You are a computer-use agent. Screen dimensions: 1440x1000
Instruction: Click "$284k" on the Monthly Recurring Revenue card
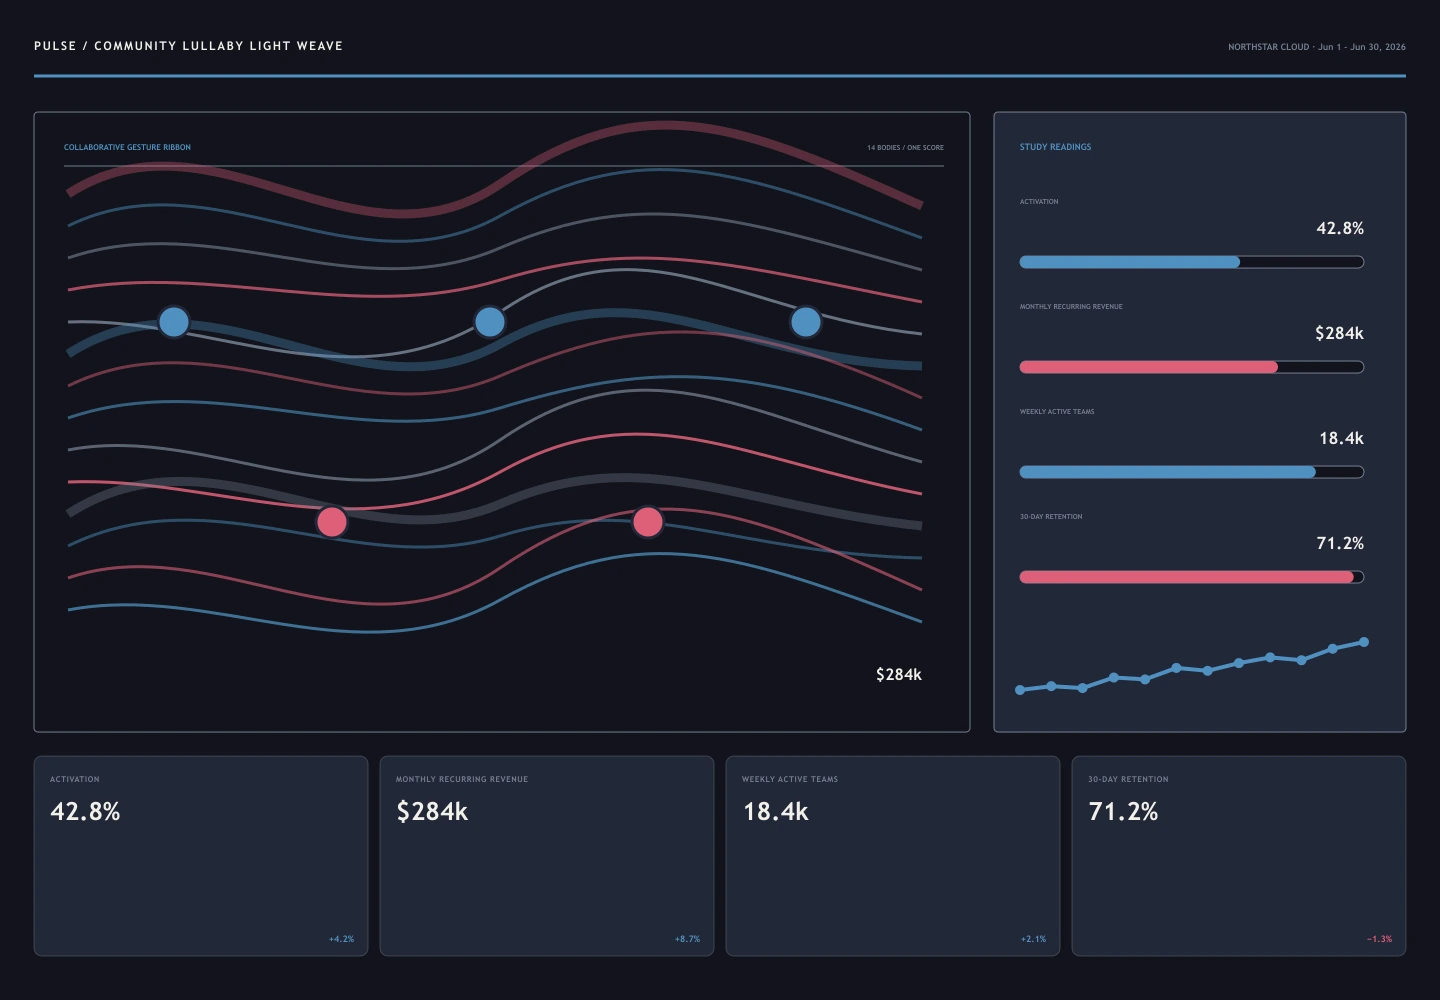[x=432, y=812]
